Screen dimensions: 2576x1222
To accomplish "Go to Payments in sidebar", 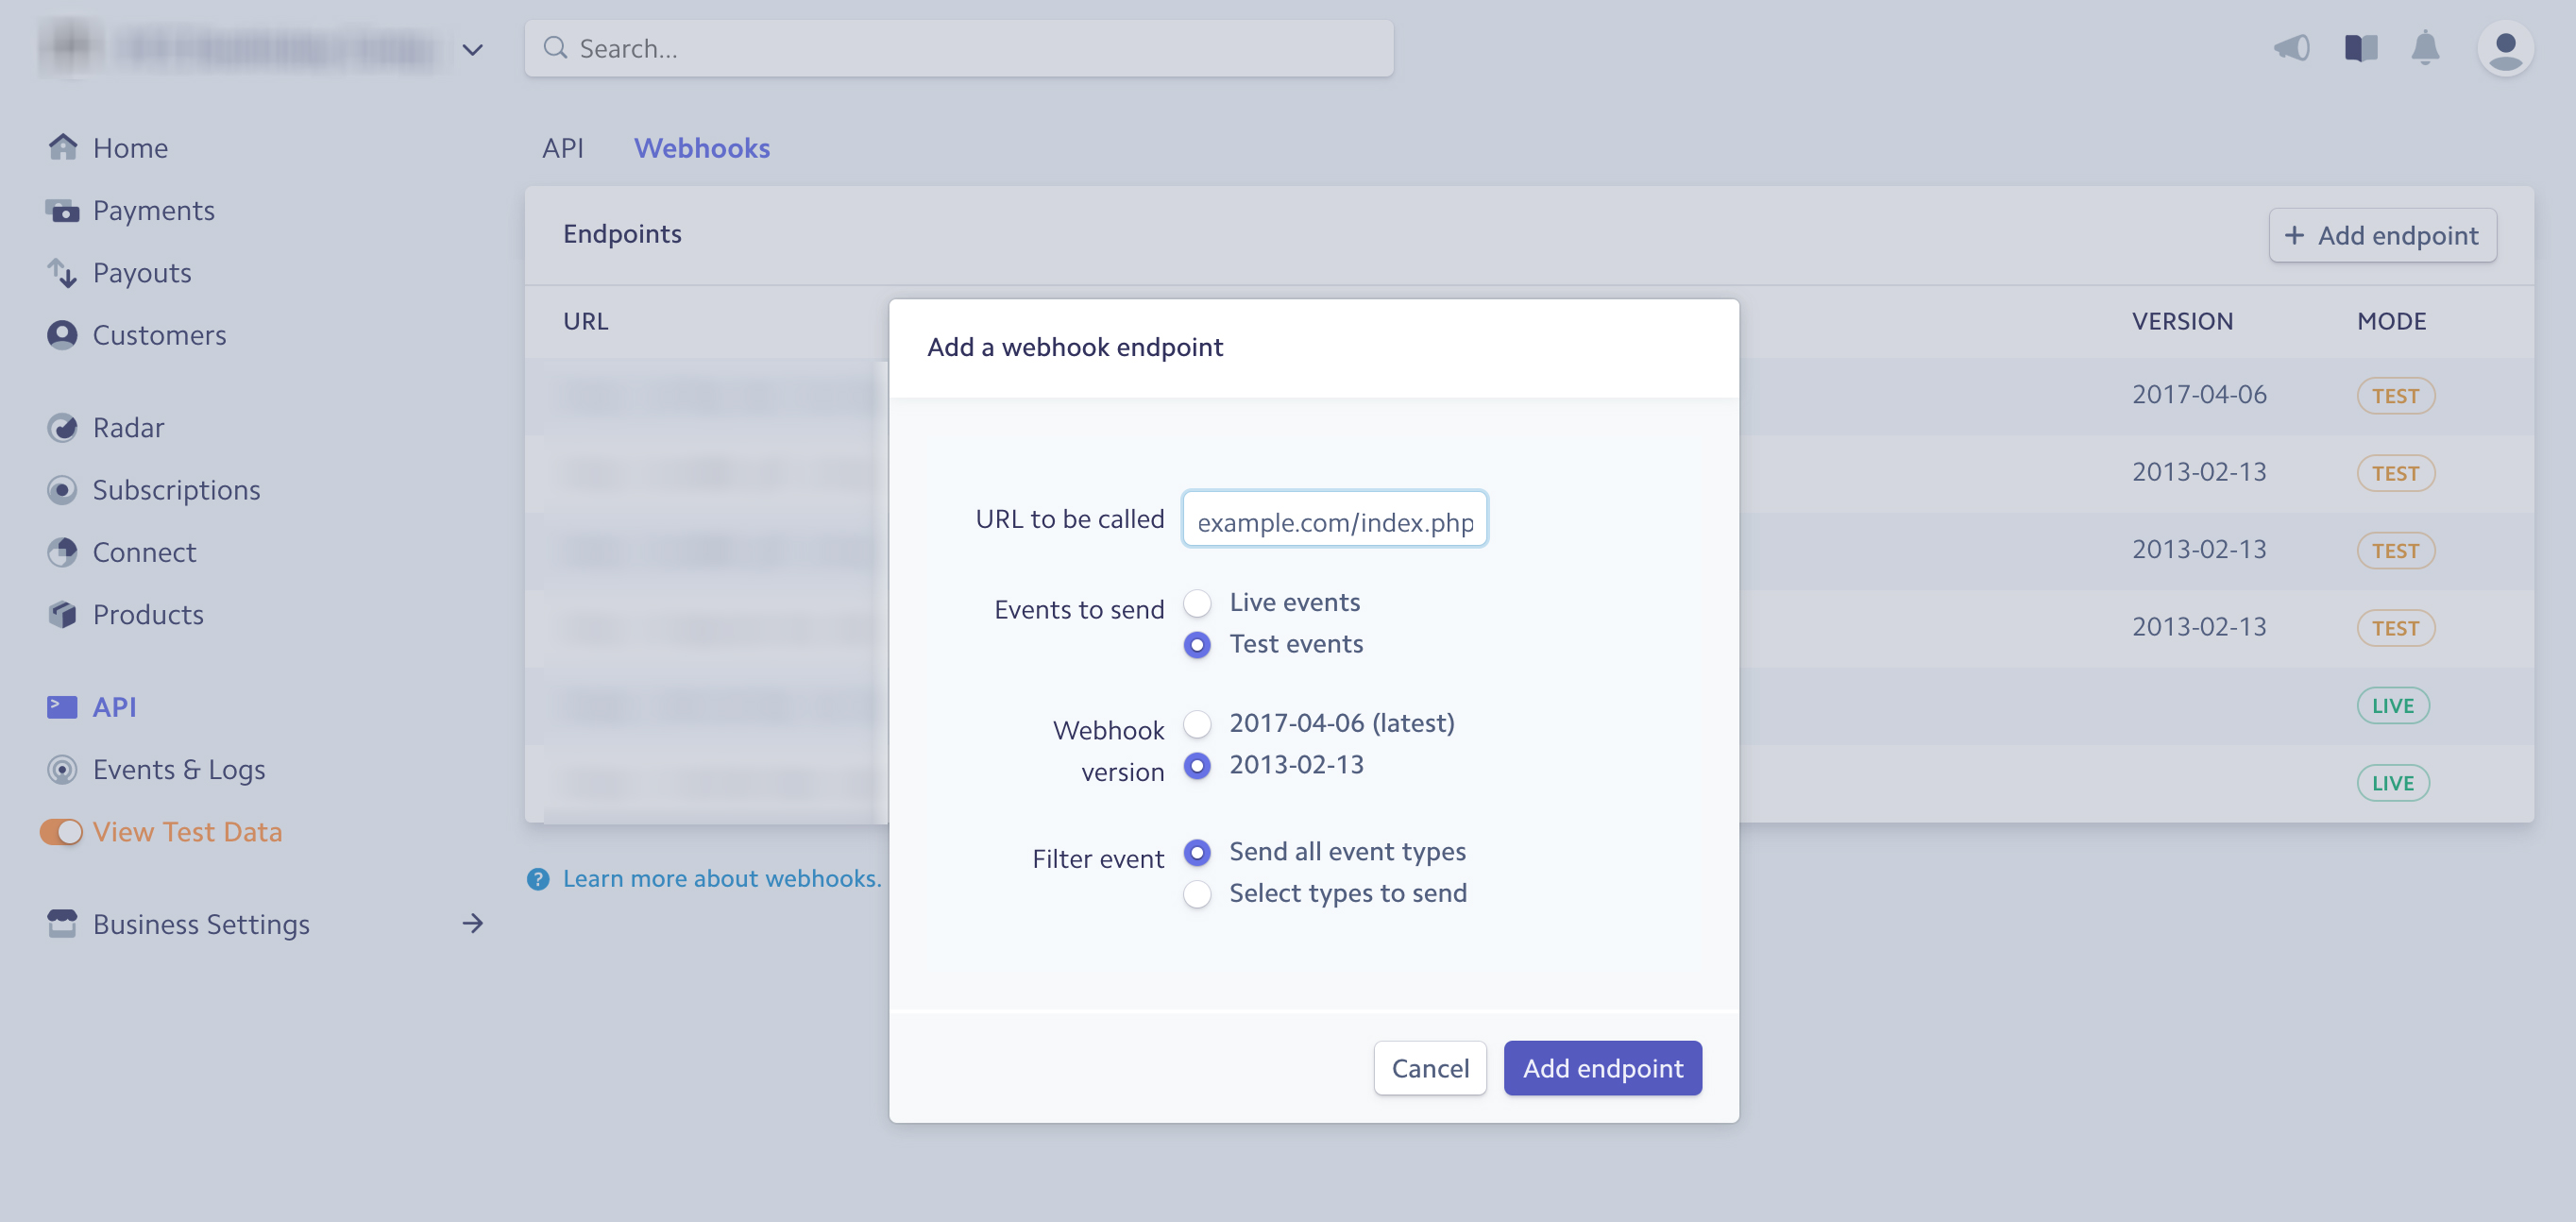I will pyautogui.click(x=154, y=210).
